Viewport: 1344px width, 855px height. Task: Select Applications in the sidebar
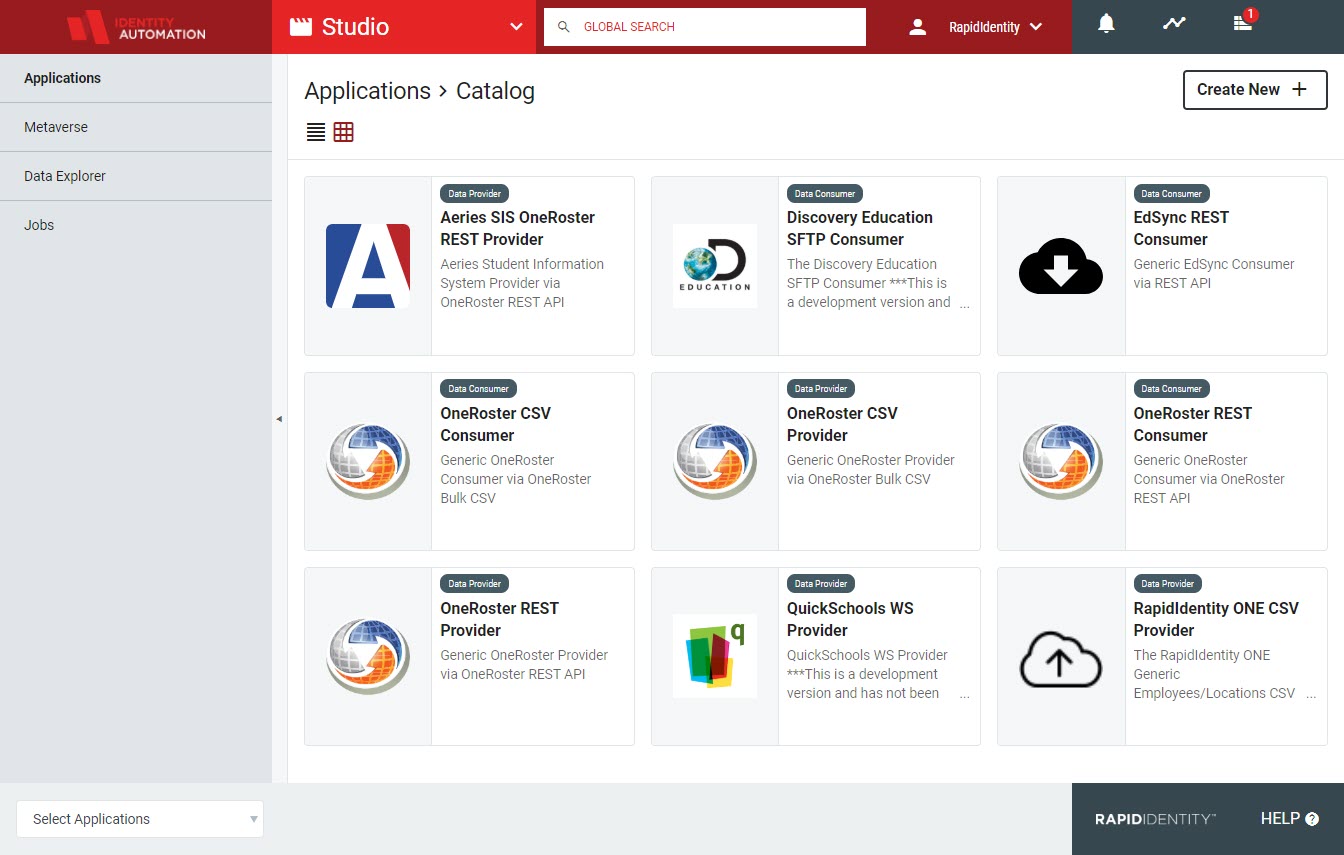pos(136,78)
